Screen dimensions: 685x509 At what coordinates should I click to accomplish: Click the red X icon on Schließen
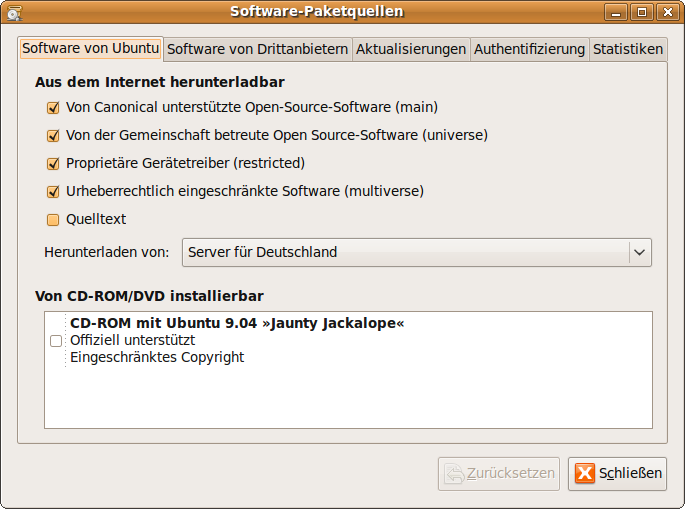coord(585,473)
